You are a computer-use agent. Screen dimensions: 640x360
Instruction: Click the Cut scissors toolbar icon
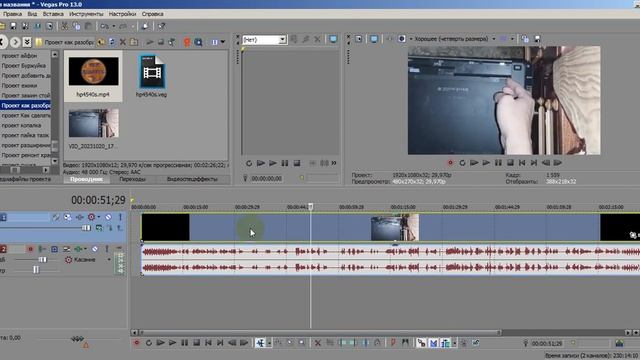(x=64, y=26)
